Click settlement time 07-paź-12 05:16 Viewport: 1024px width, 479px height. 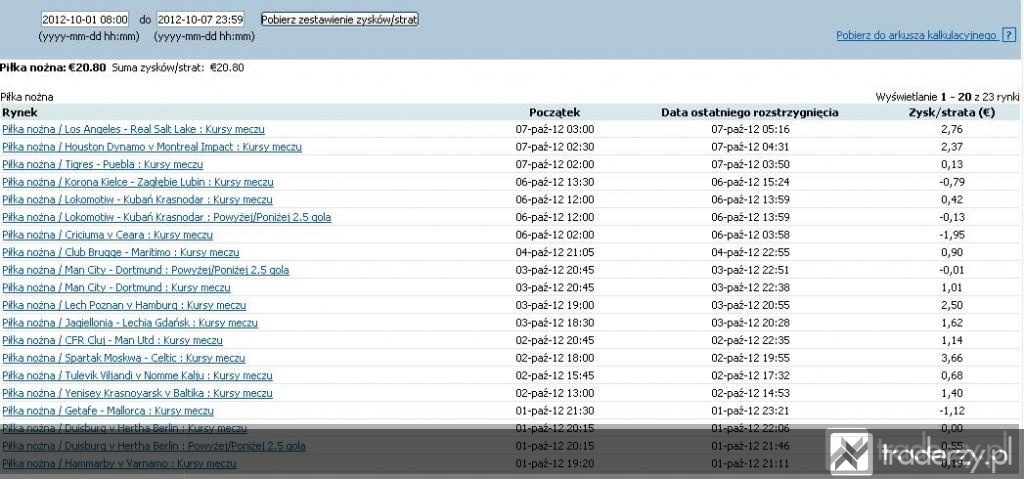(750, 129)
